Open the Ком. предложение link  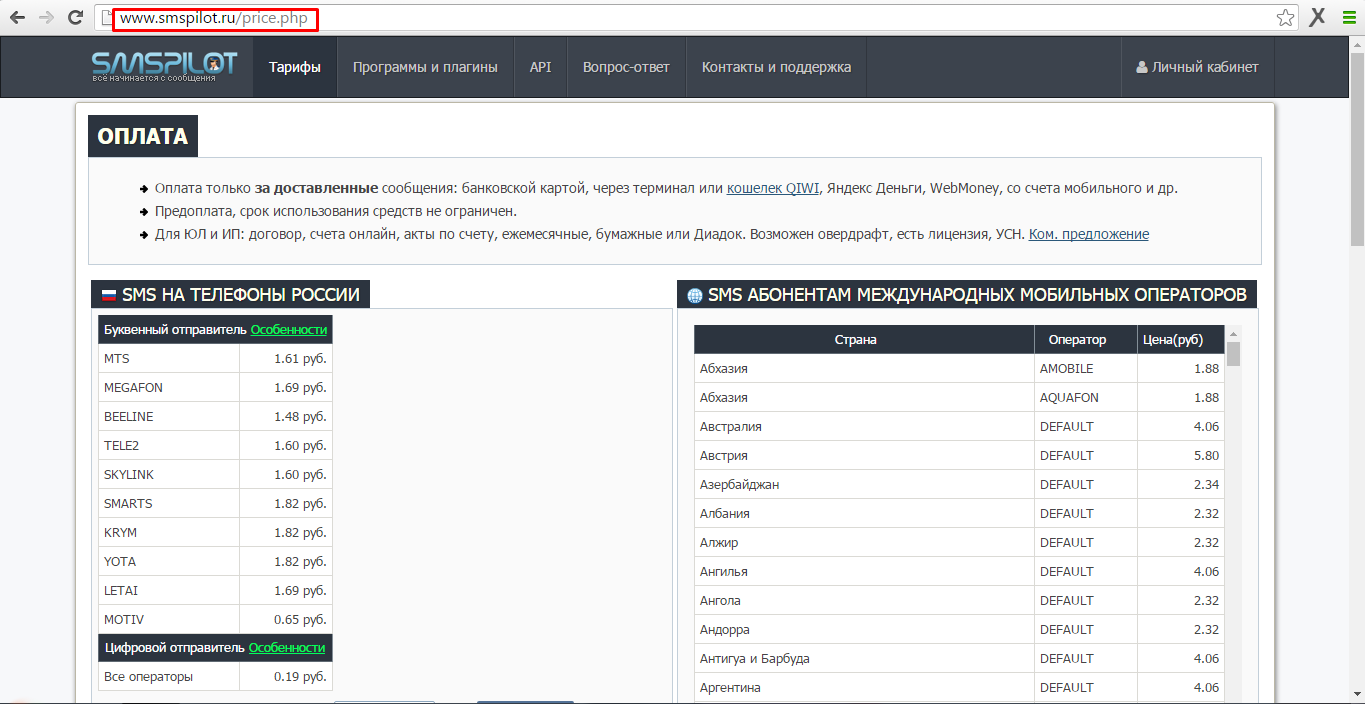[x=1089, y=234]
